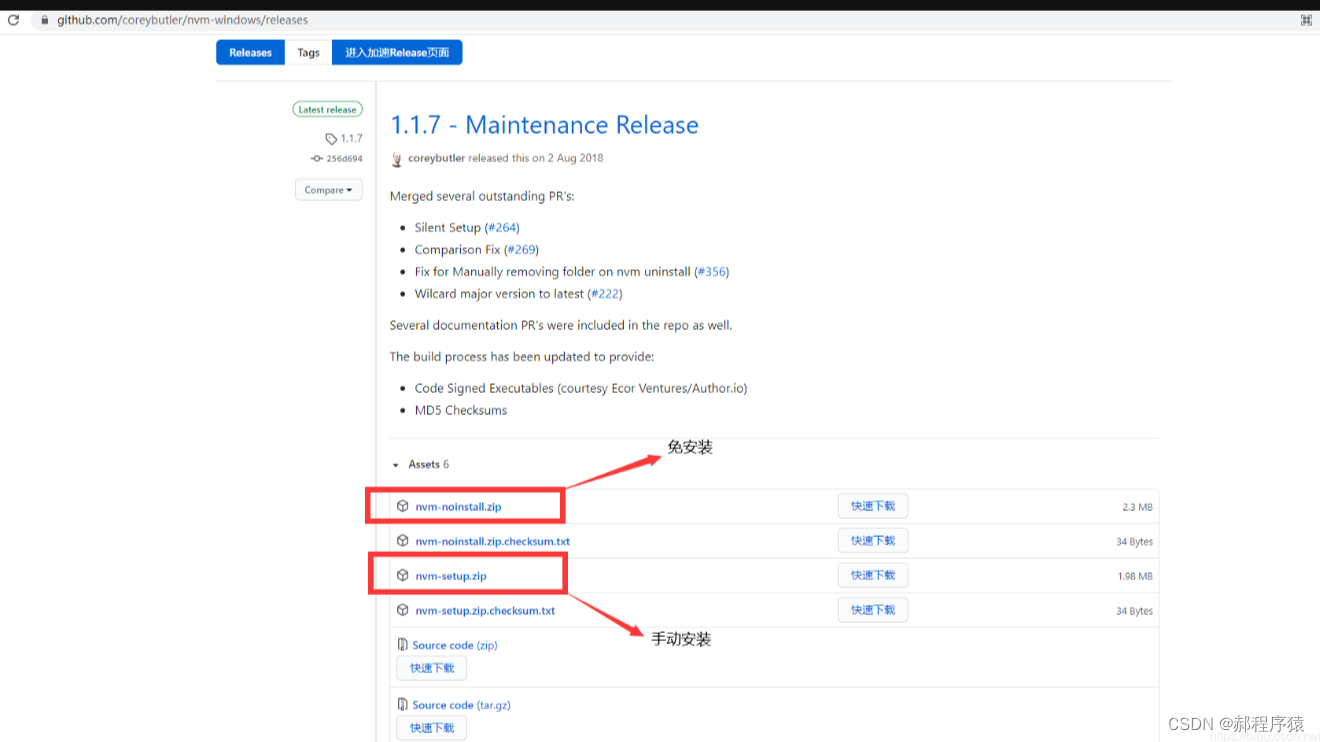Open Source code (tar.gz) link

(x=461, y=705)
